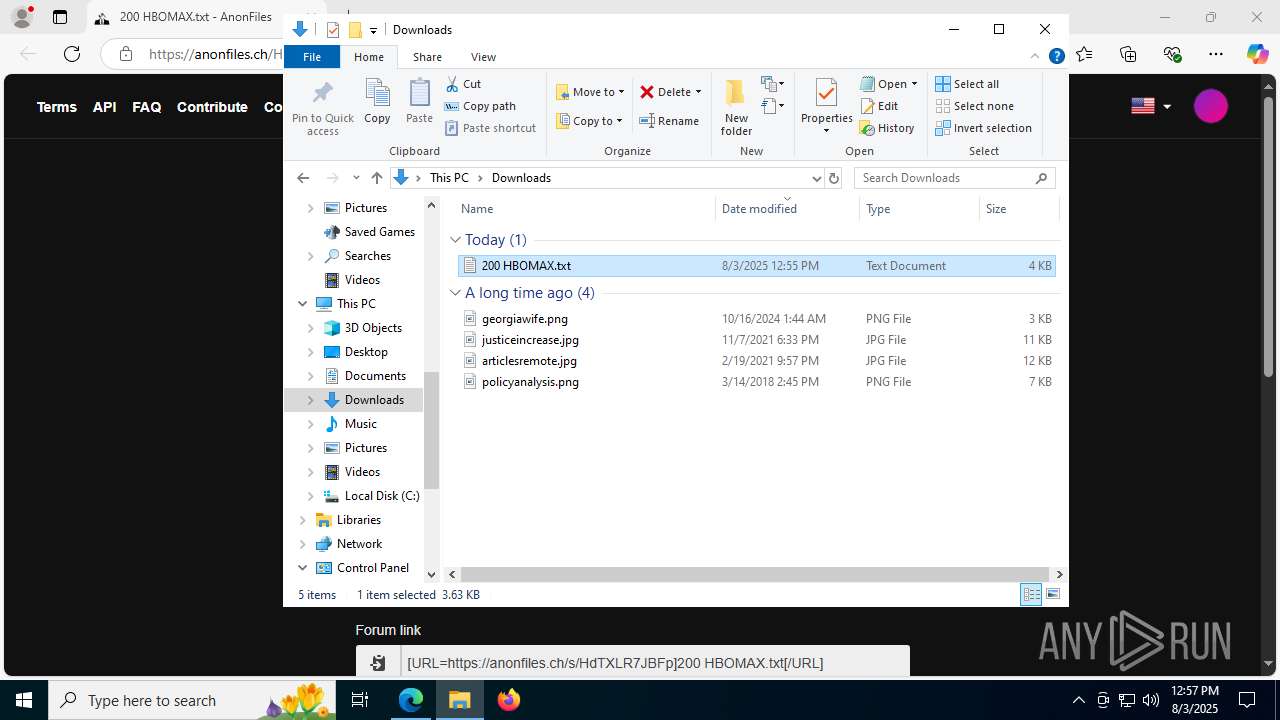Viewport: 1280px width, 720px height.
Task: Open the Copy to dropdown
Action: (x=590, y=121)
